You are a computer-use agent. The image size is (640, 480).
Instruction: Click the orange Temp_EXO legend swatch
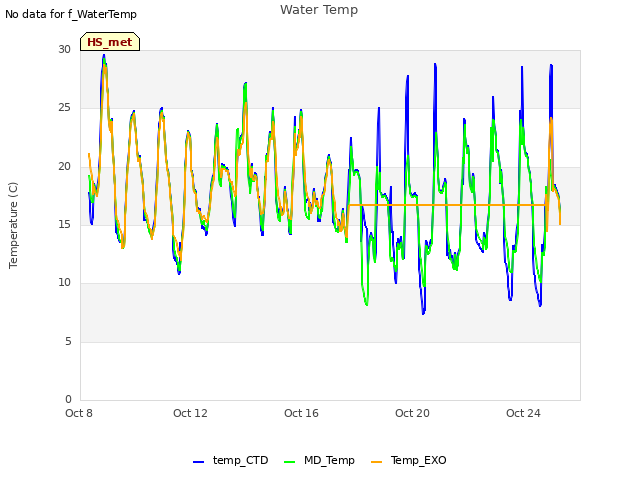pyautogui.click(x=376, y=462)
